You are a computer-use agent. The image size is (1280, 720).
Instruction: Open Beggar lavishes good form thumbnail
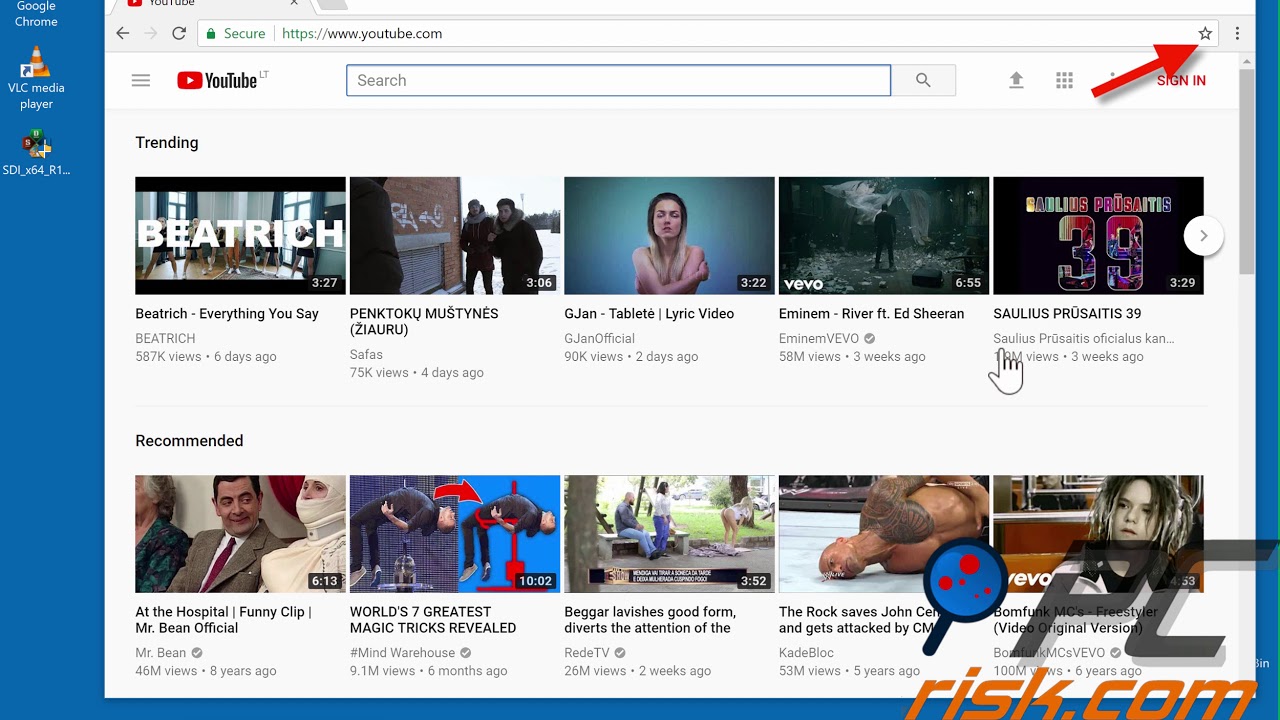coord(669,534)
